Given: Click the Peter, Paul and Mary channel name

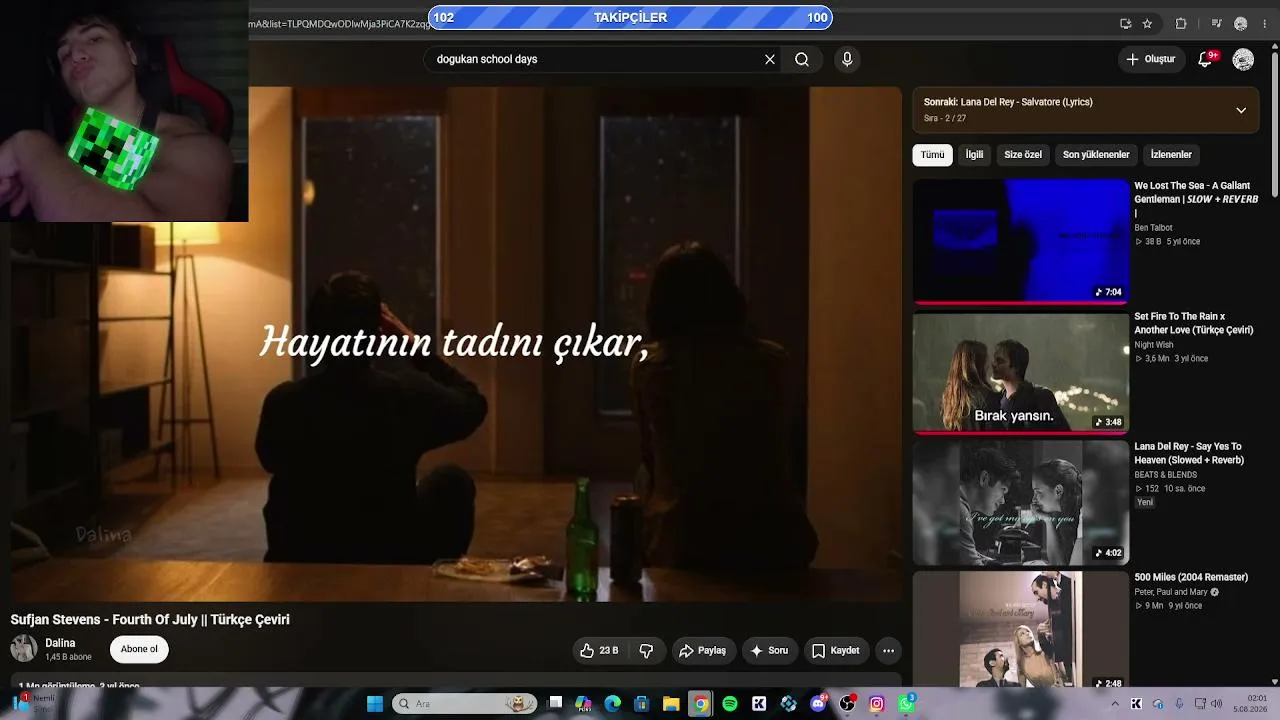Looking at the screenshot, I should (1171, 592).
